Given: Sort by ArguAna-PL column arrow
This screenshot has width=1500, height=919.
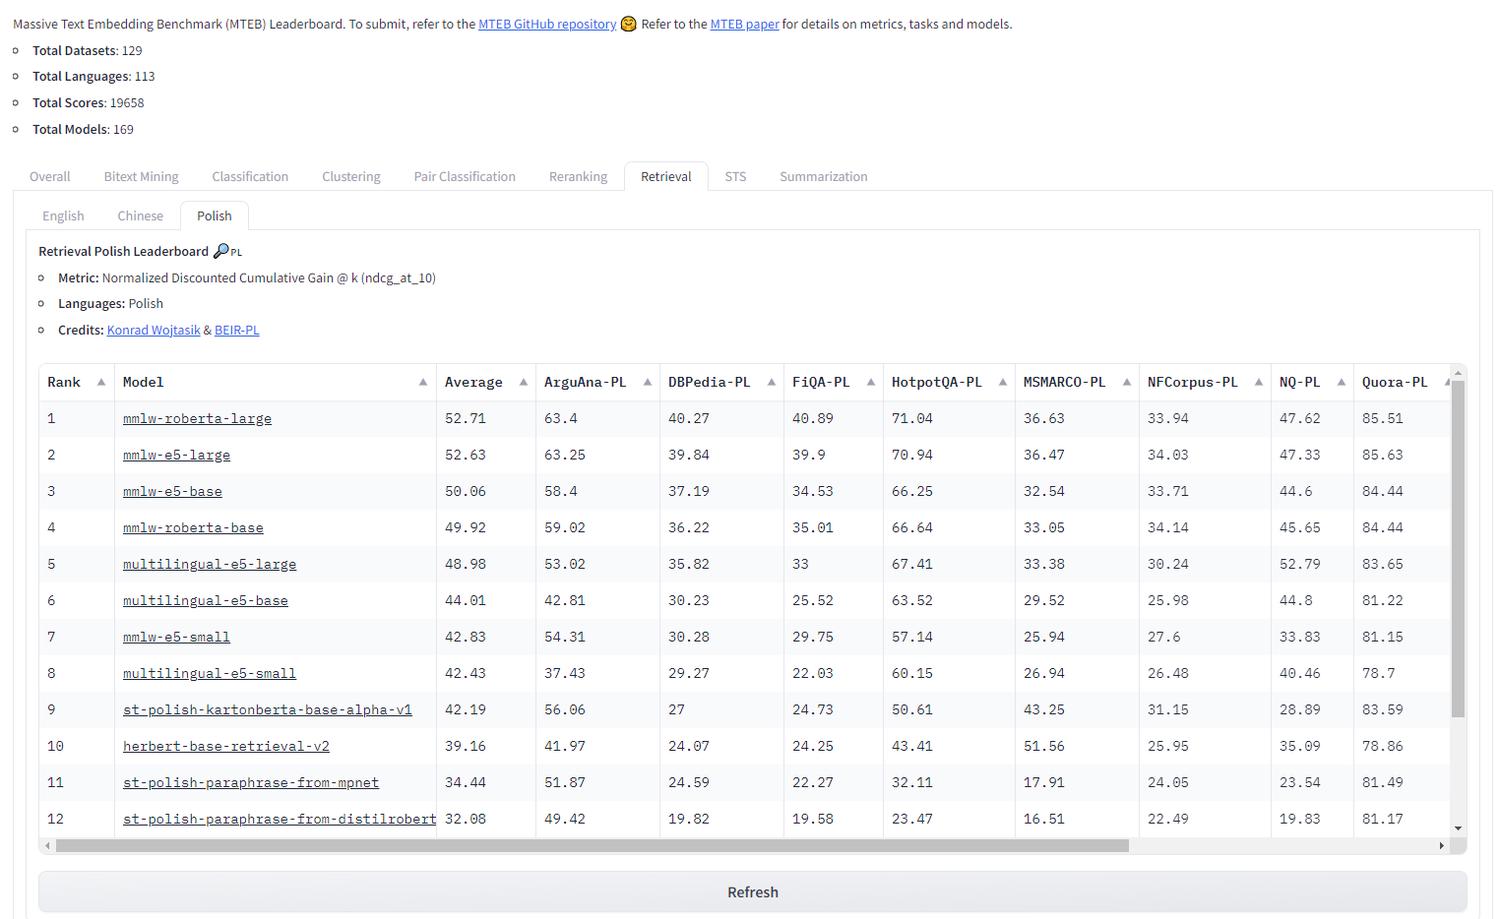Looking at the screenshot, I should (647, 382).
